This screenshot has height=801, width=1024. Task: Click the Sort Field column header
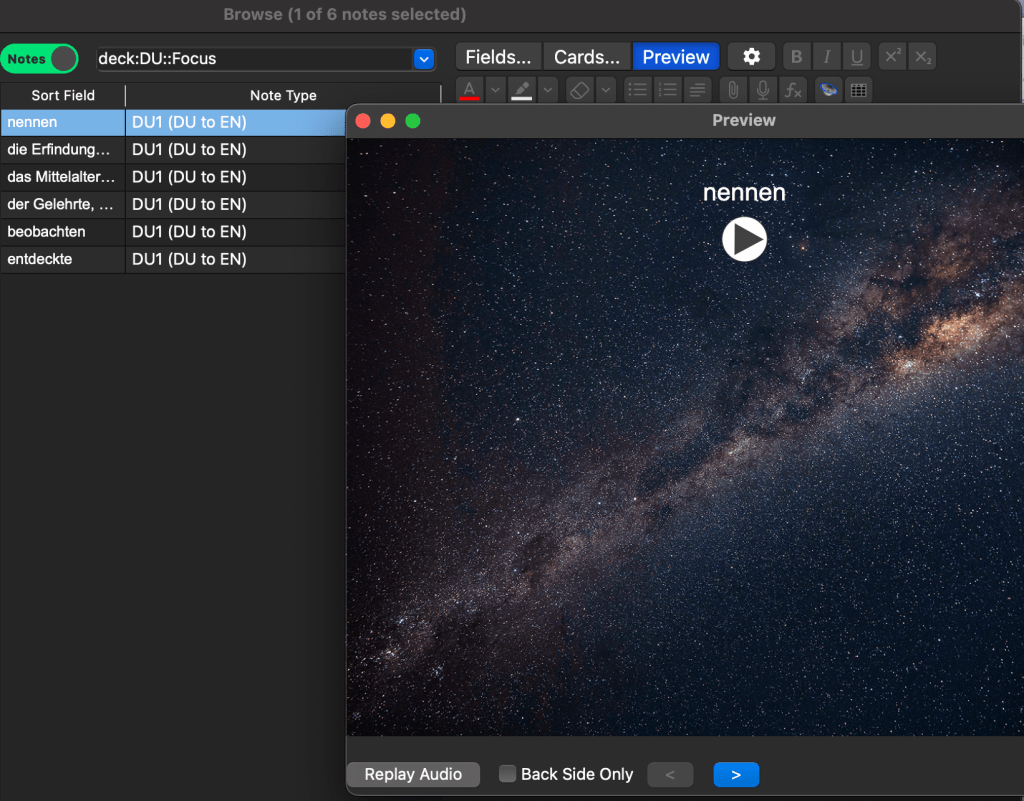click(x=63, y=96)
